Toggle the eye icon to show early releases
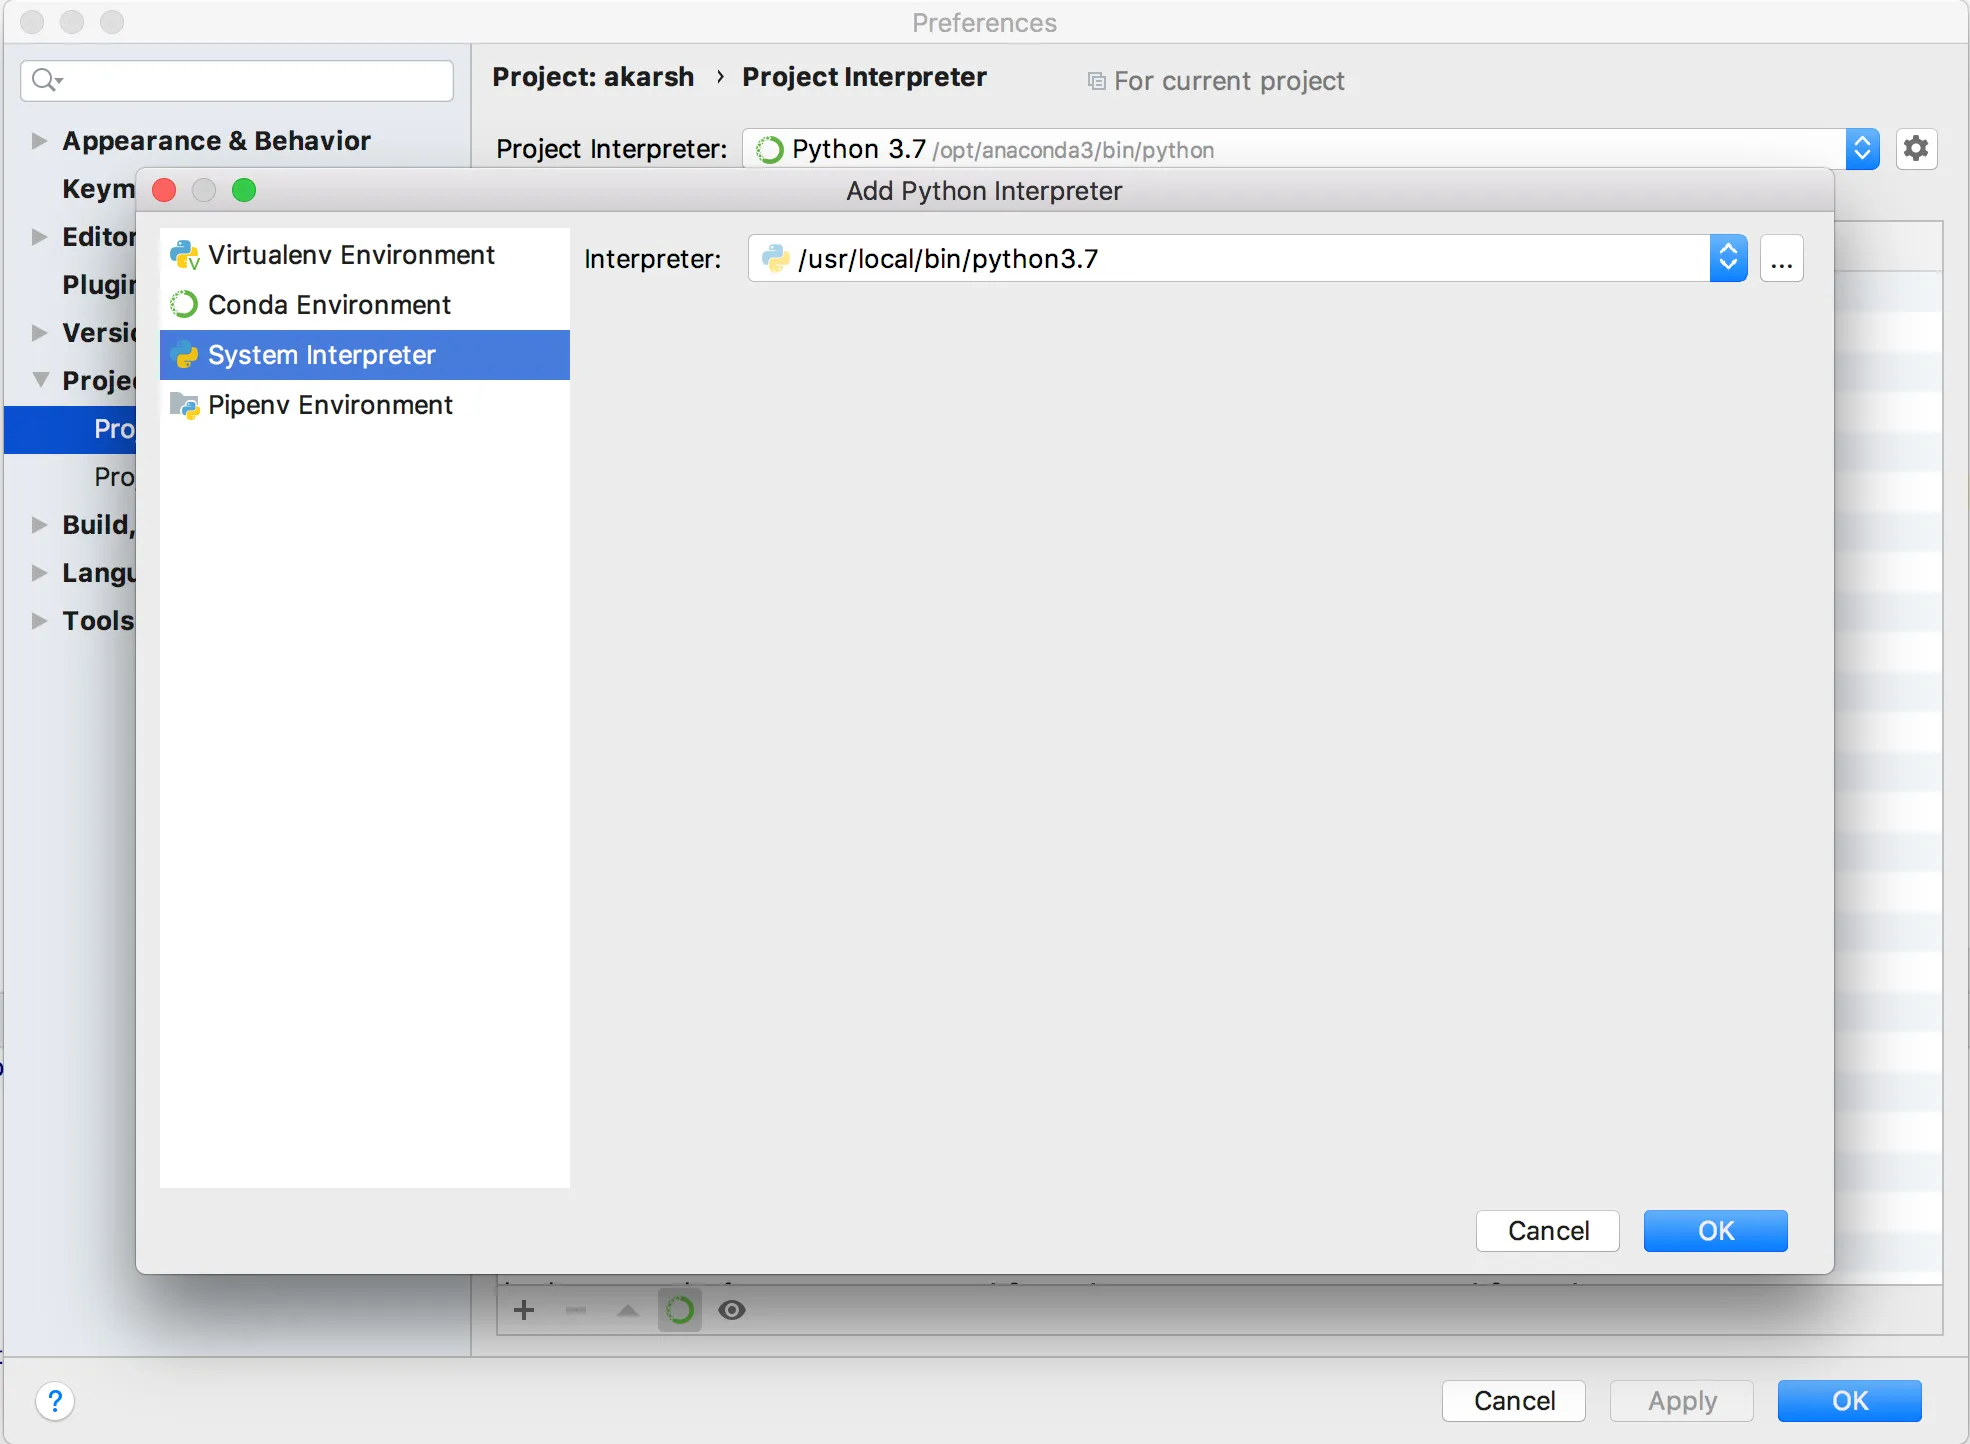1970x1444 pixels. [x=732, y=1310]
